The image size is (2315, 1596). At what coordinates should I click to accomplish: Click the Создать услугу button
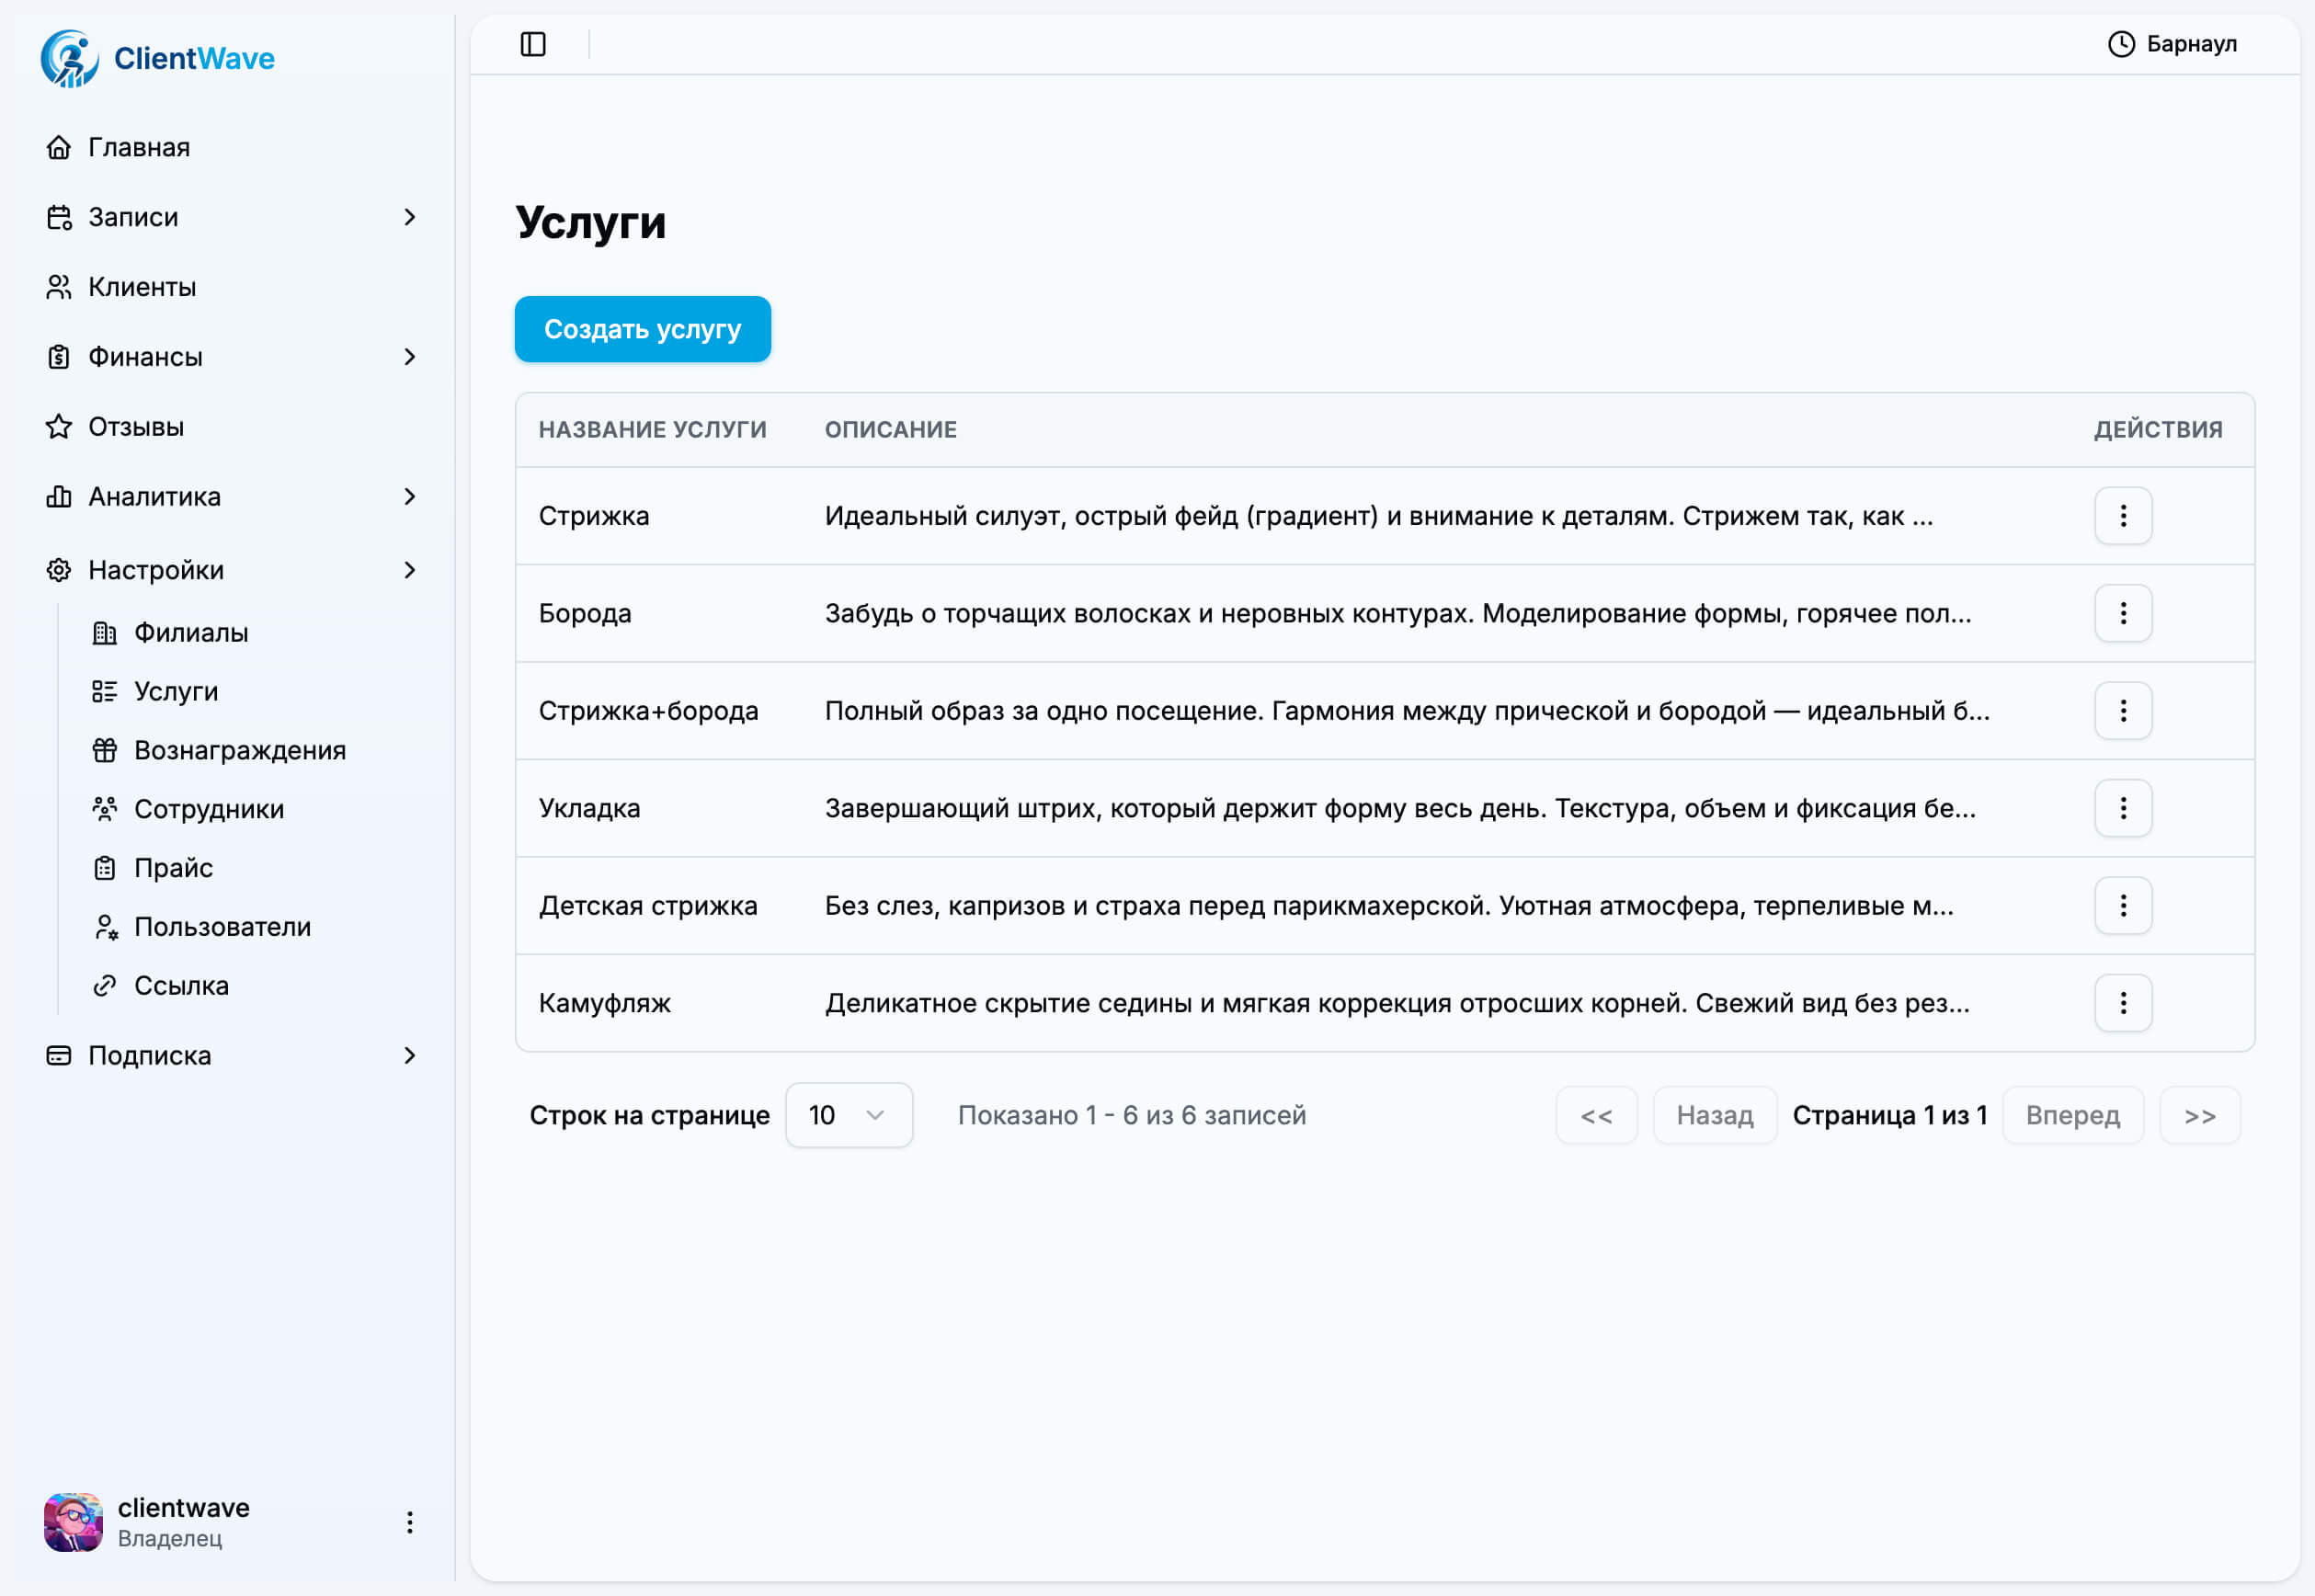[642, 329]
